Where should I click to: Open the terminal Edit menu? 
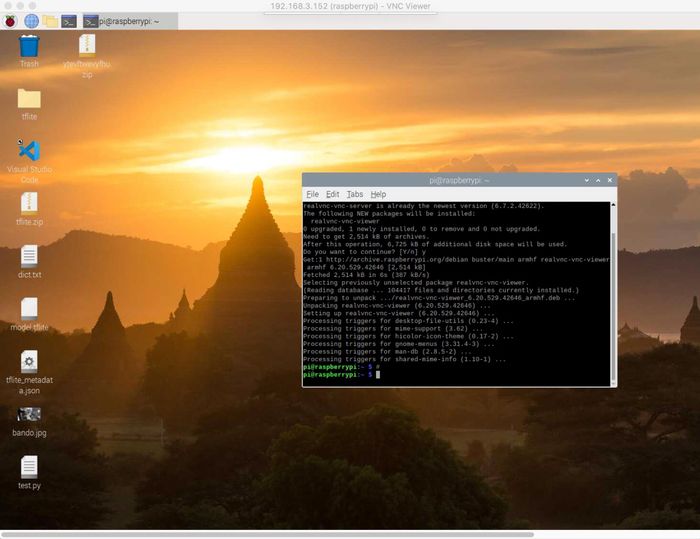tap(332, 194)
